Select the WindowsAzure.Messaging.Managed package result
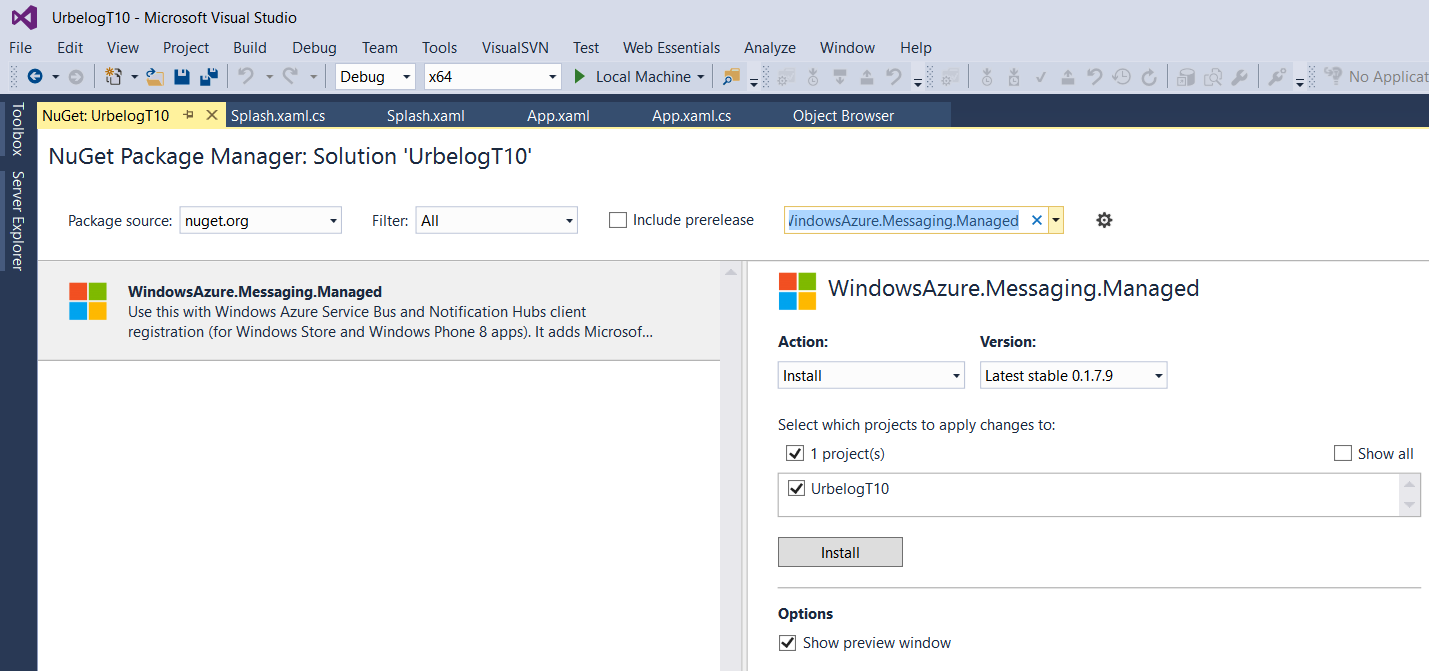The height and width of the screenshot is (671, 1429). [x=378, y=311]
